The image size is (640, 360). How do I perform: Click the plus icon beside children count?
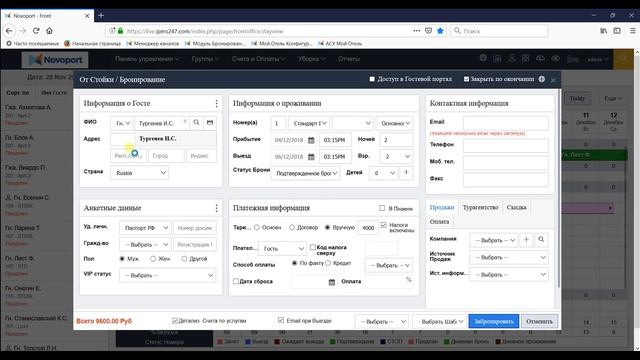coord(406,173)
